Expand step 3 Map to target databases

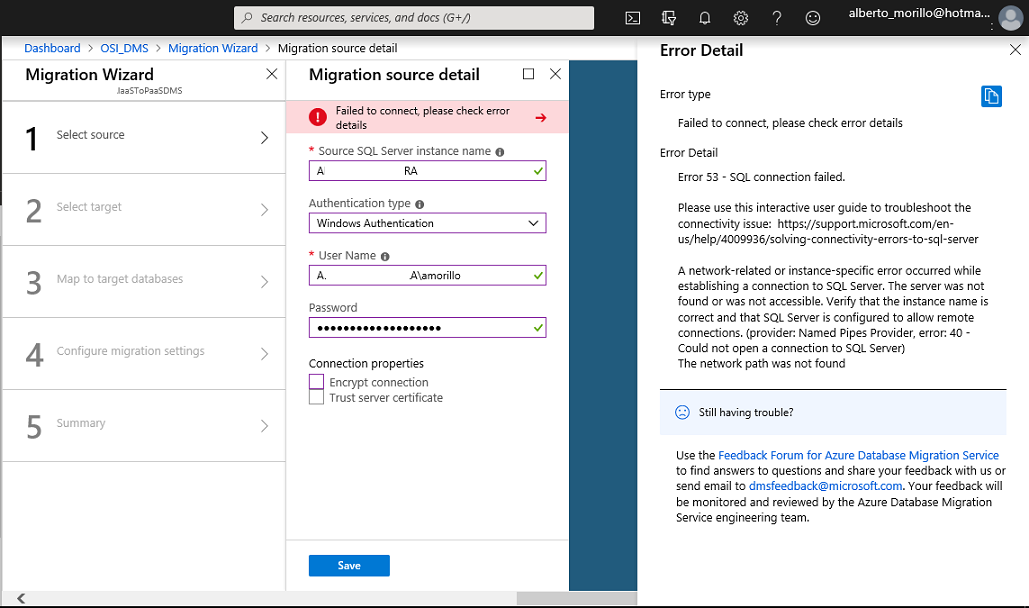(x=144, y=282)
